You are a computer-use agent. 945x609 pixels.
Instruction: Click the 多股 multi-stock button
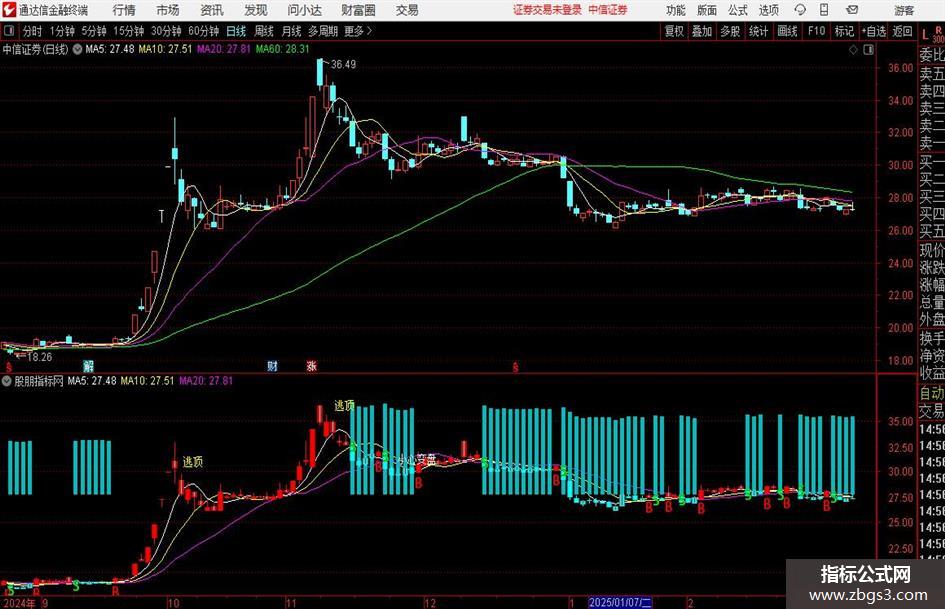point(730,31)
